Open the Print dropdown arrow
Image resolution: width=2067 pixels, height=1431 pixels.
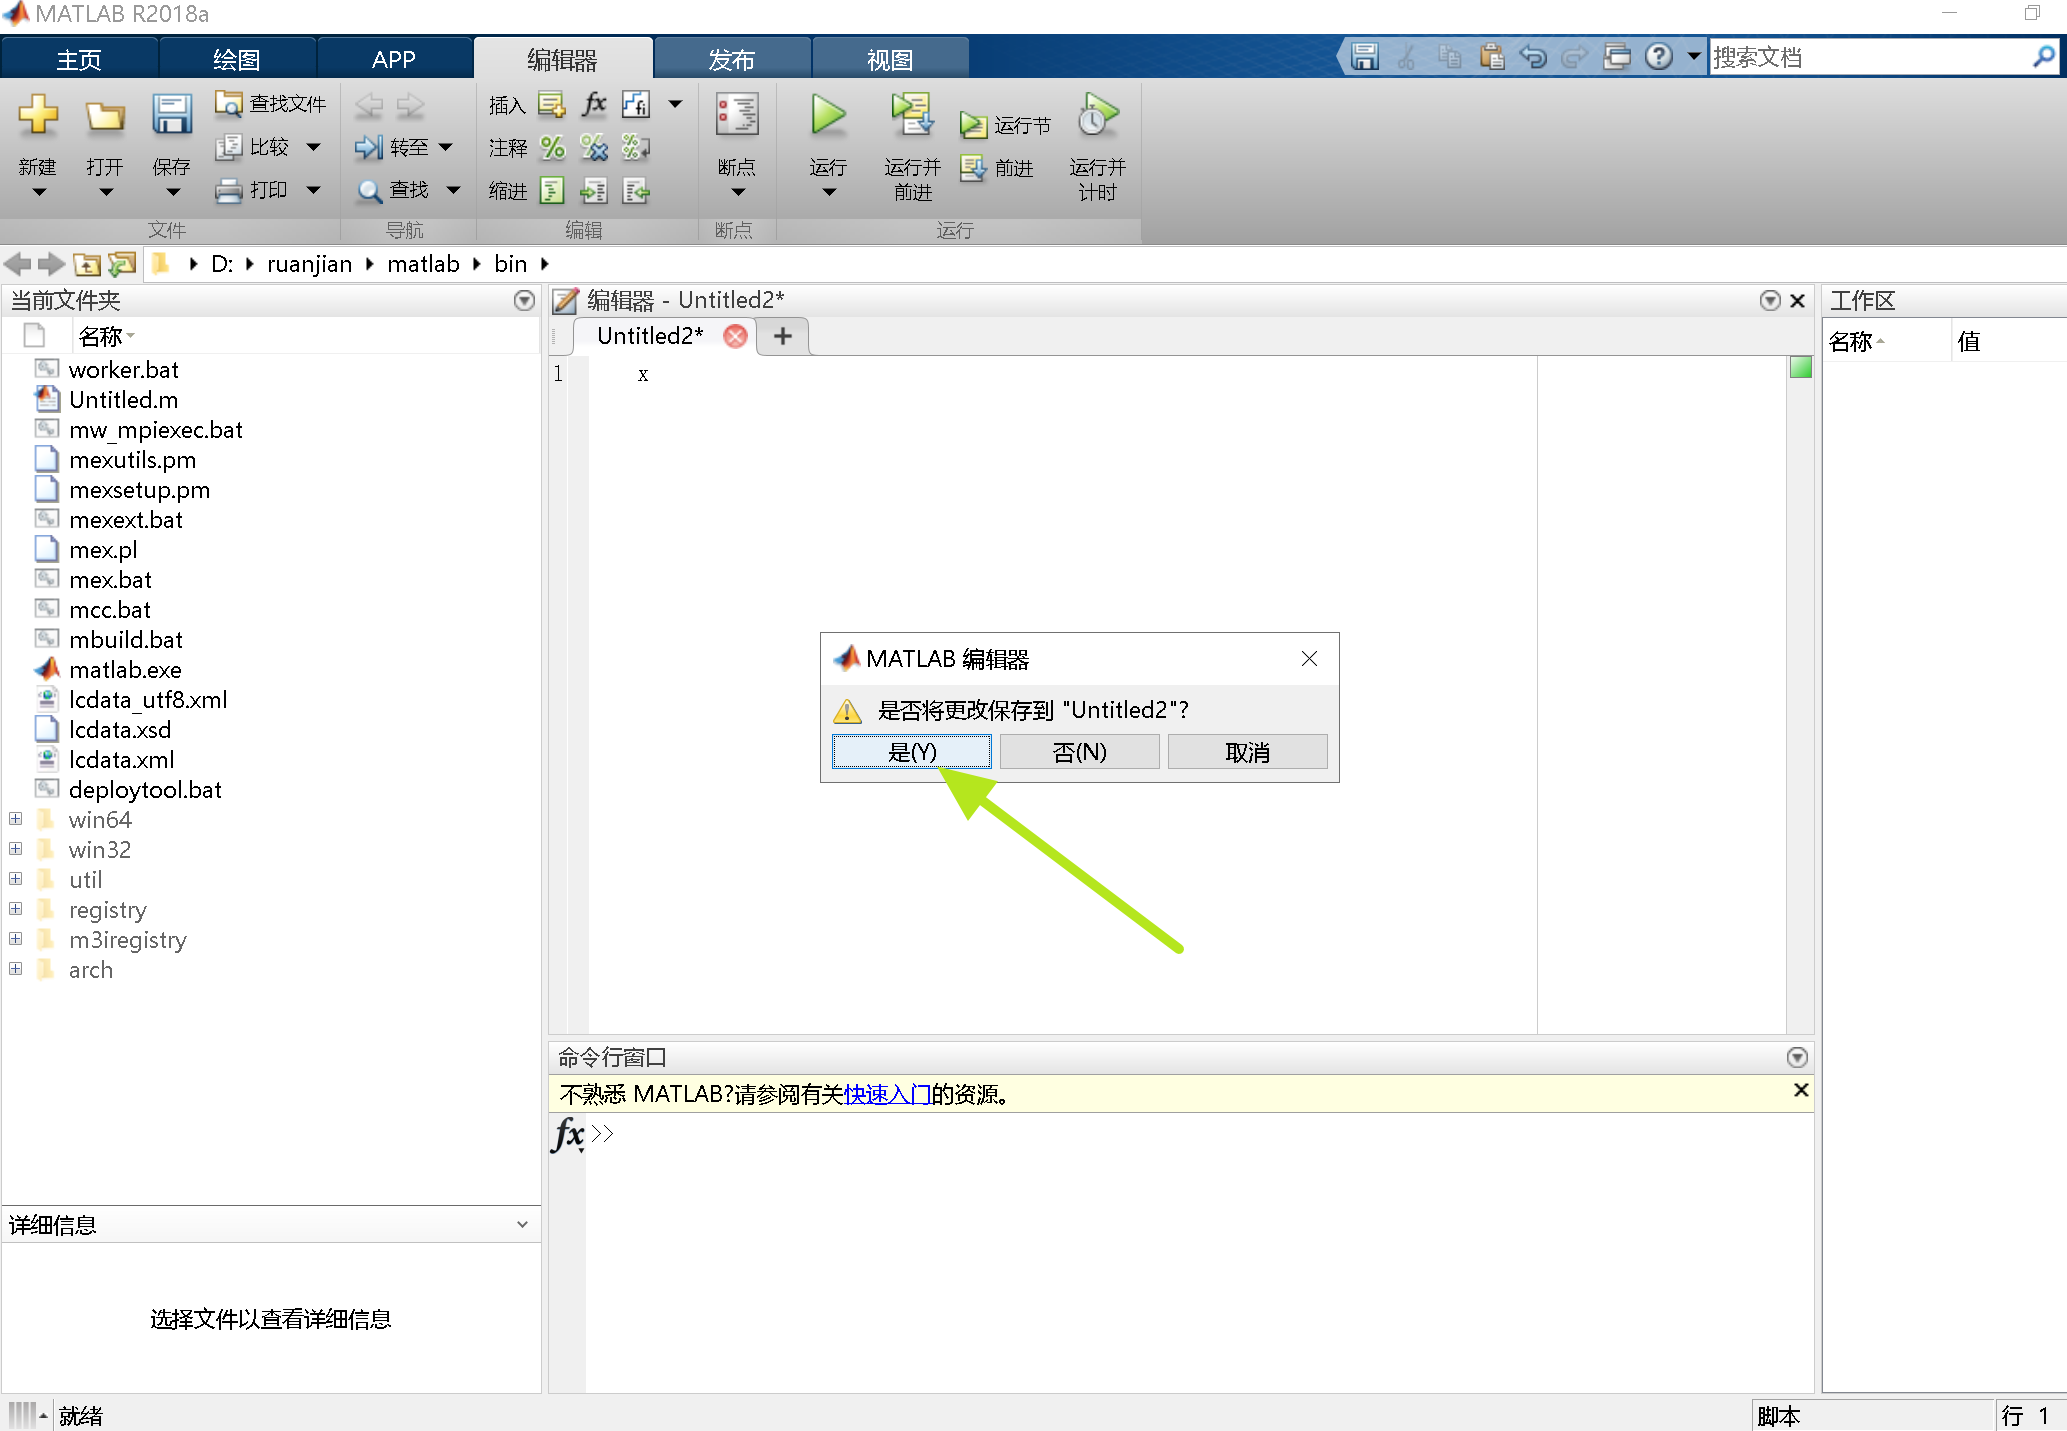coord(313,190)
